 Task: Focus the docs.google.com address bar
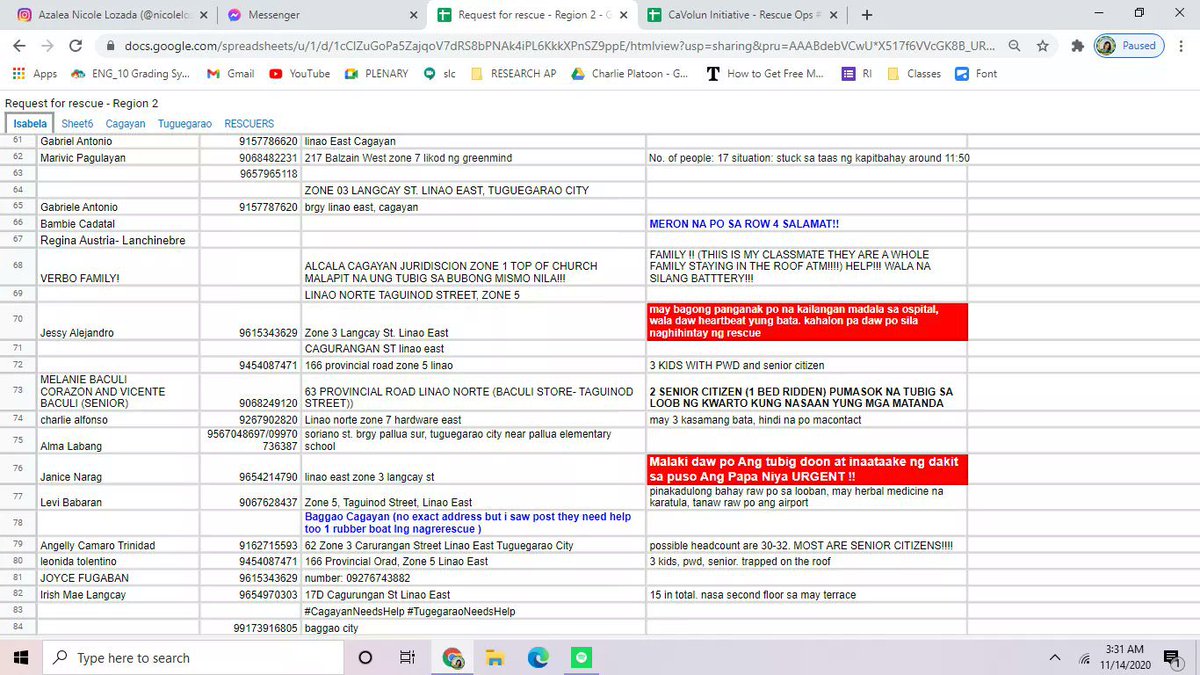pyautogui.click(x=560, y=46)
